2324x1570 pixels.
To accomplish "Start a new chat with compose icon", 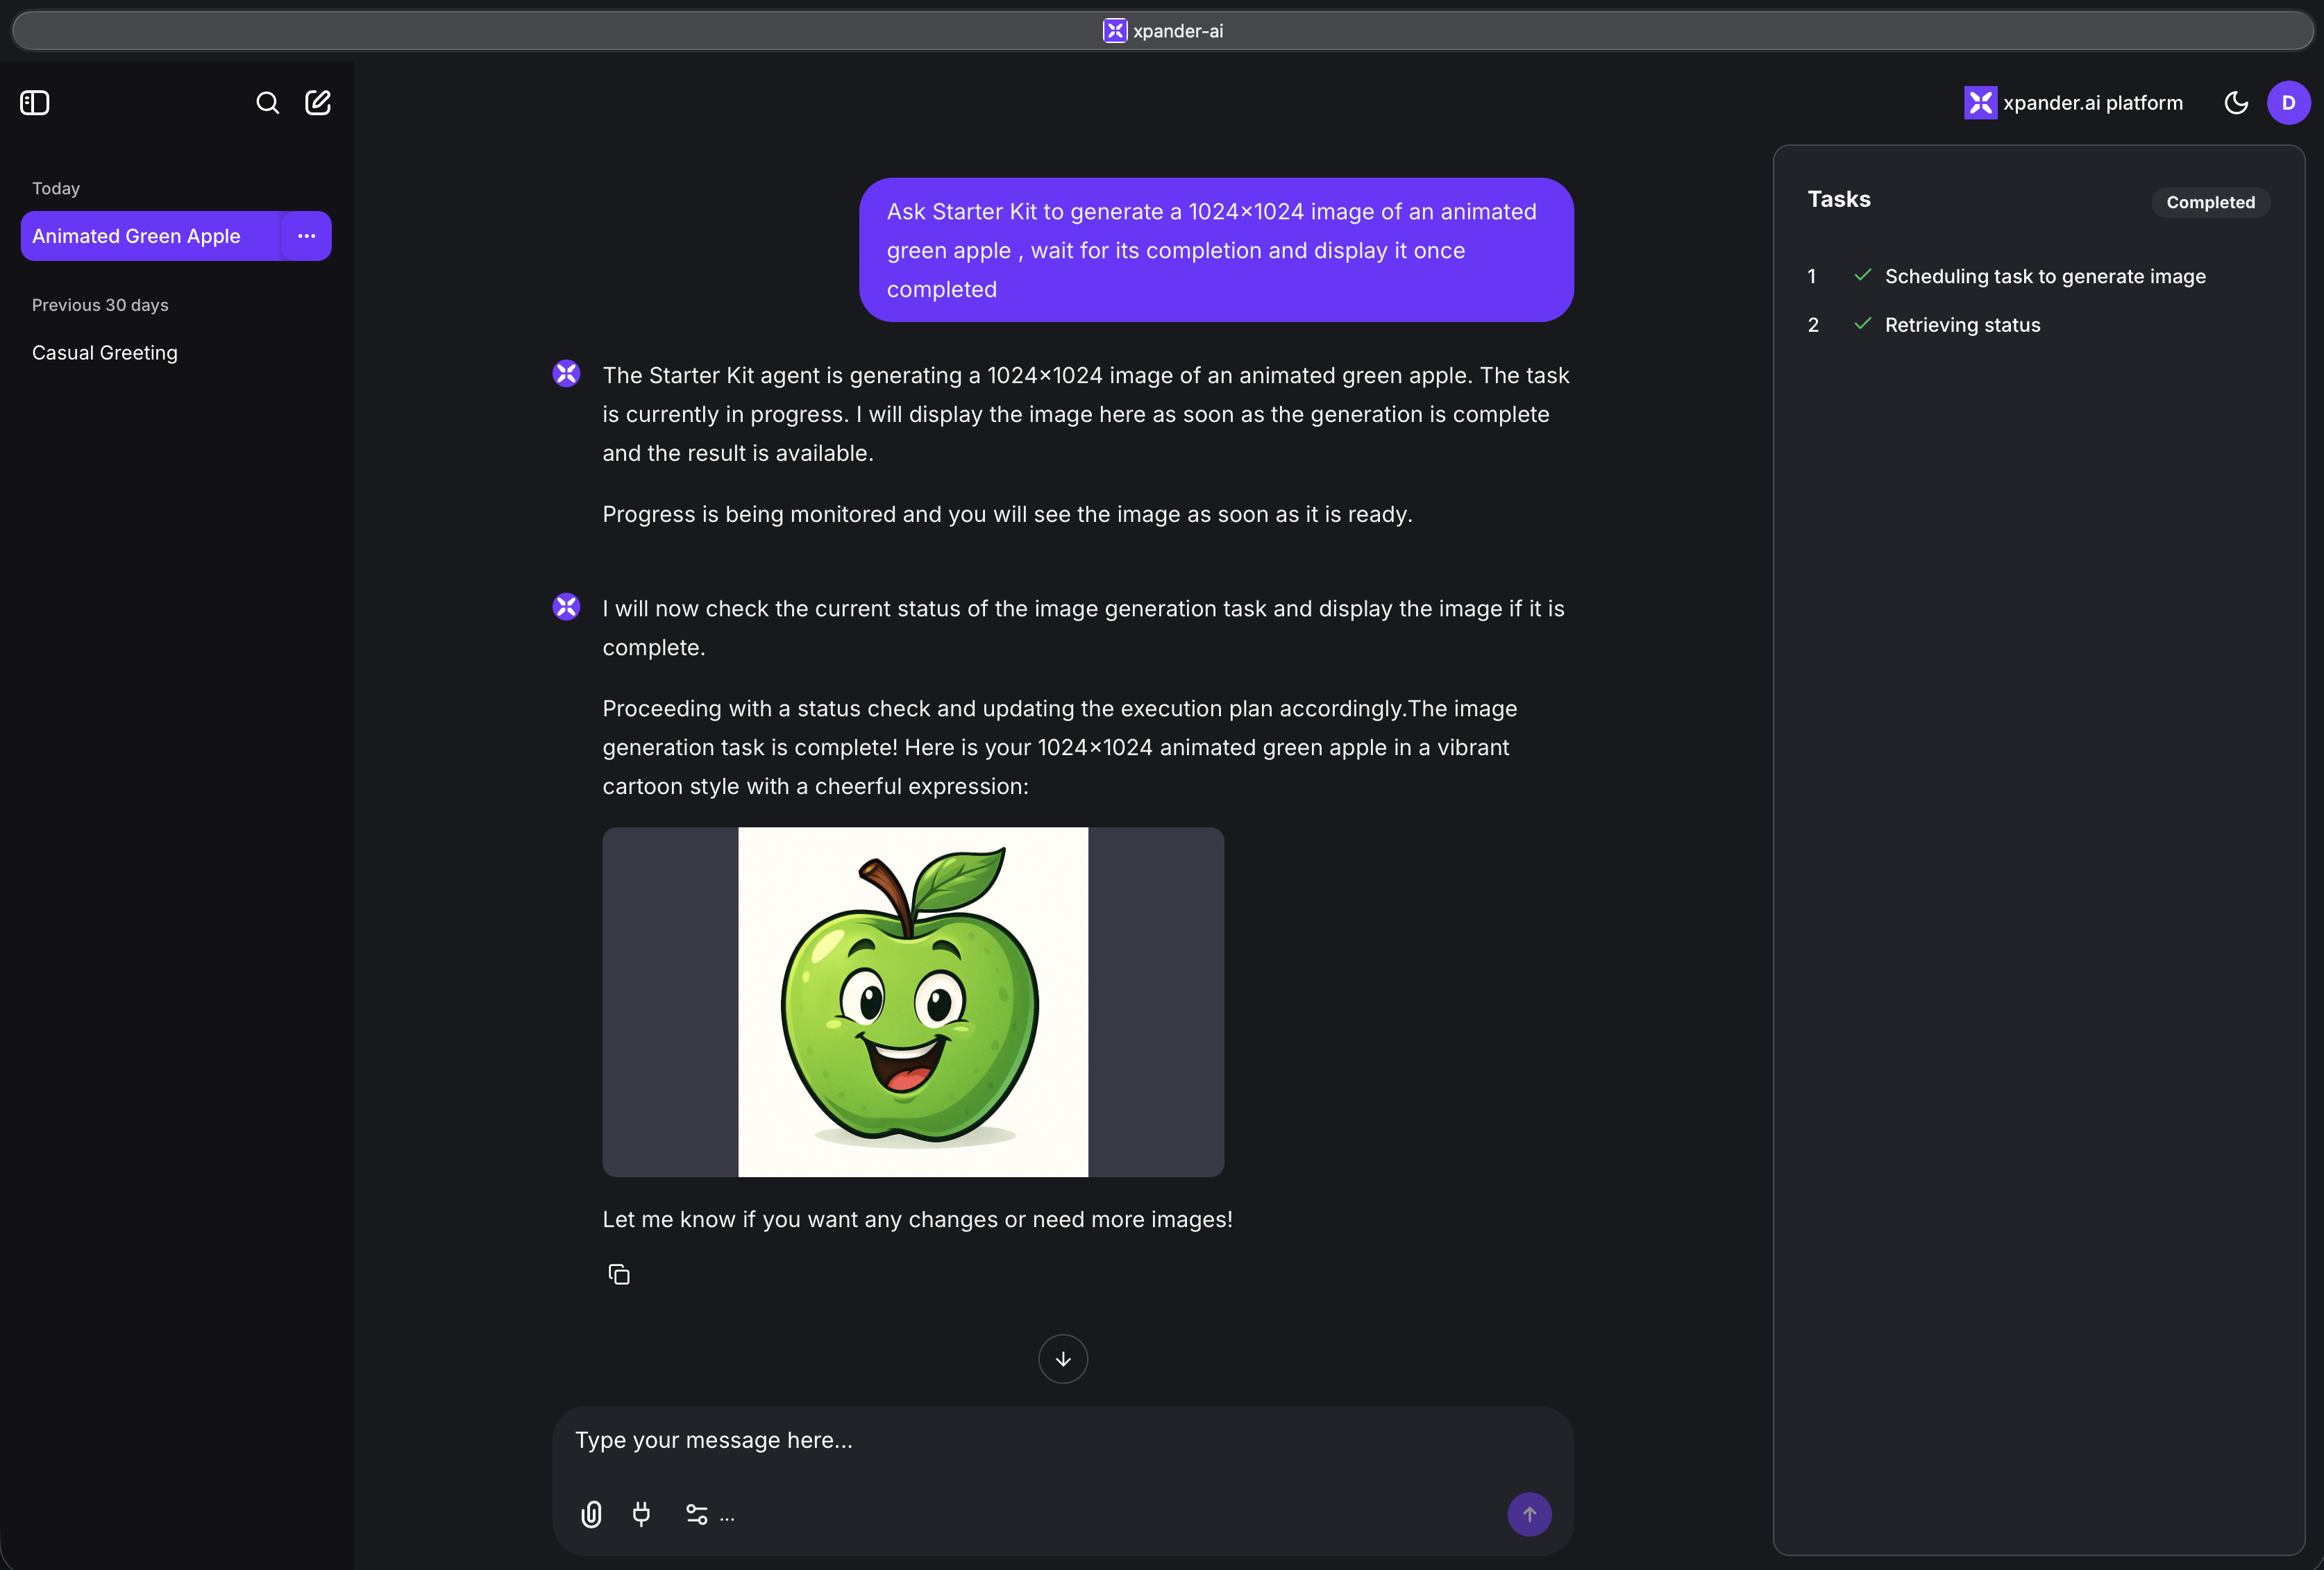I will [318, 103].
